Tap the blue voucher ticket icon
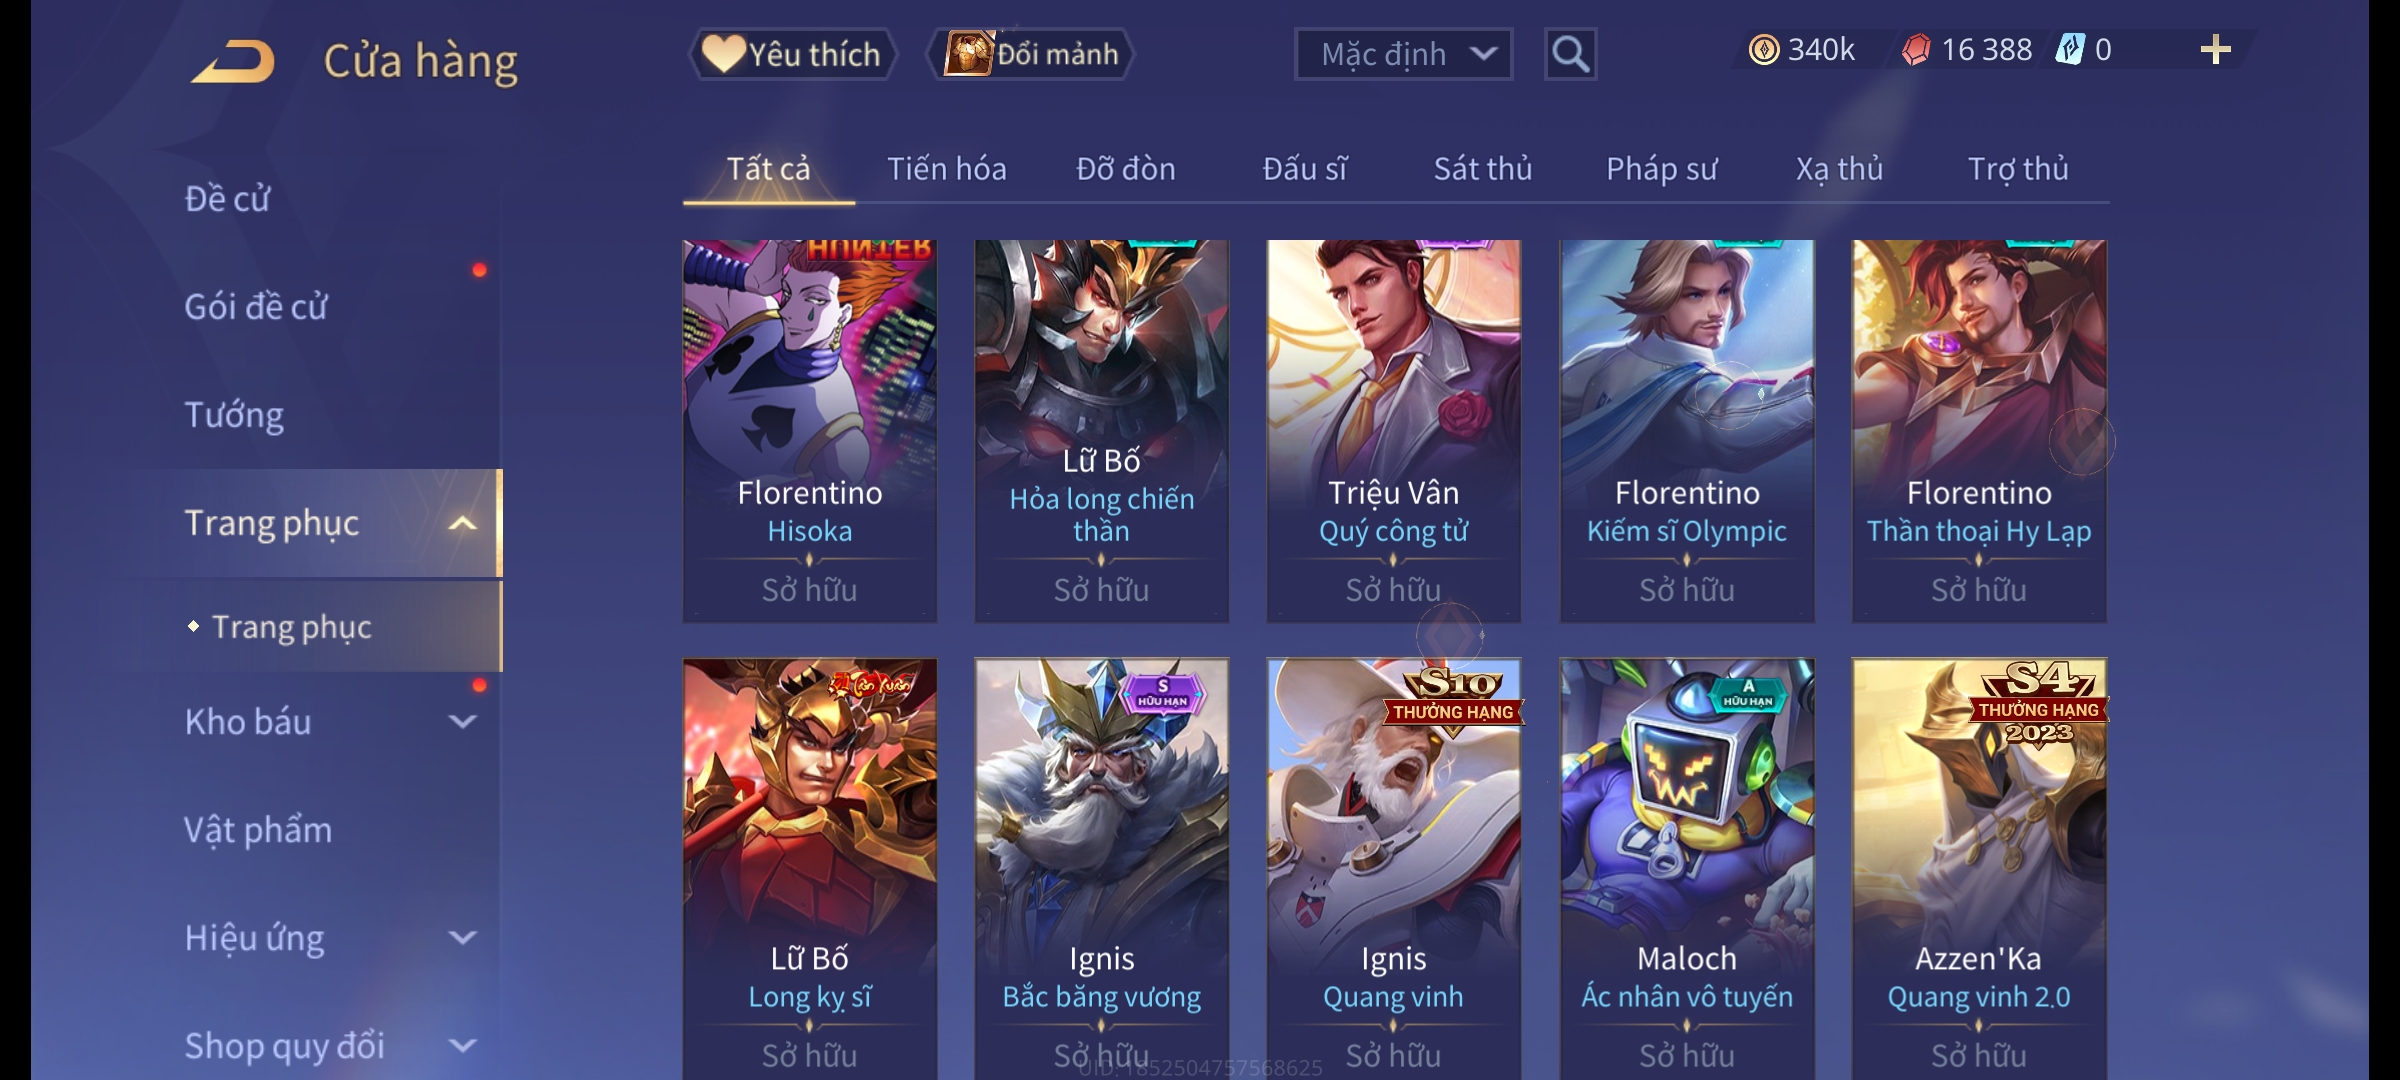The image size is (2400, 1080). pyautogui.click(x=2069, y=50)
